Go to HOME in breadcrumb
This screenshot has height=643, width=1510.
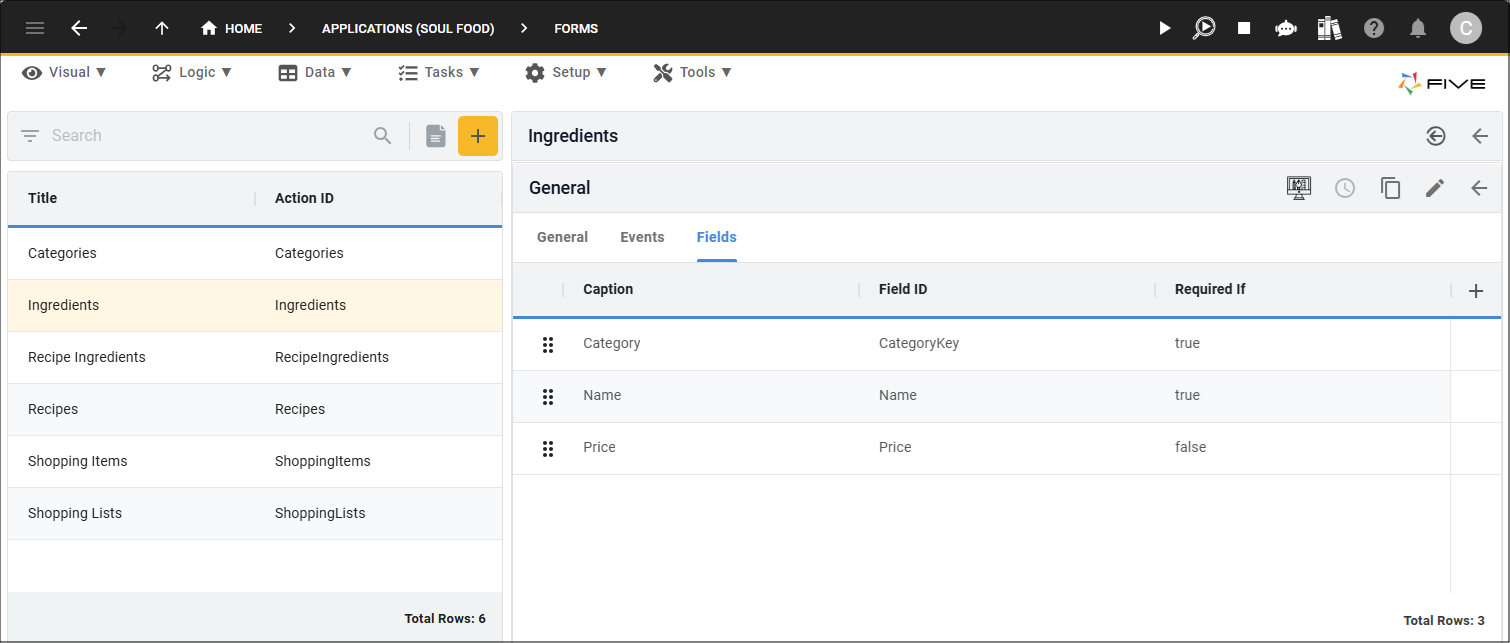(x=232, y=29)
